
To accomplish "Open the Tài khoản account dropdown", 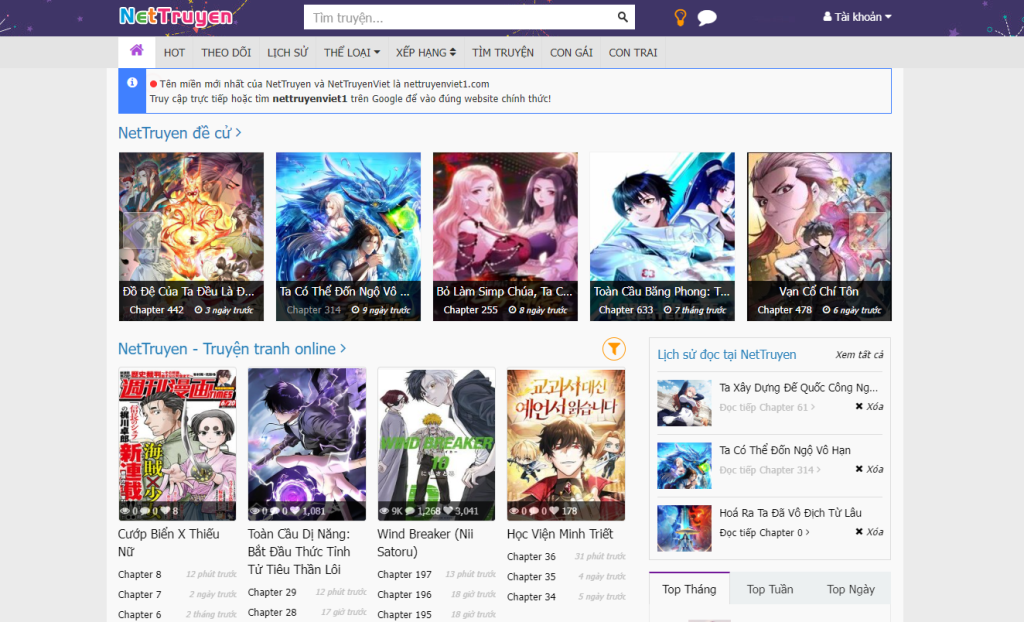I will click(x=856, y=17).
